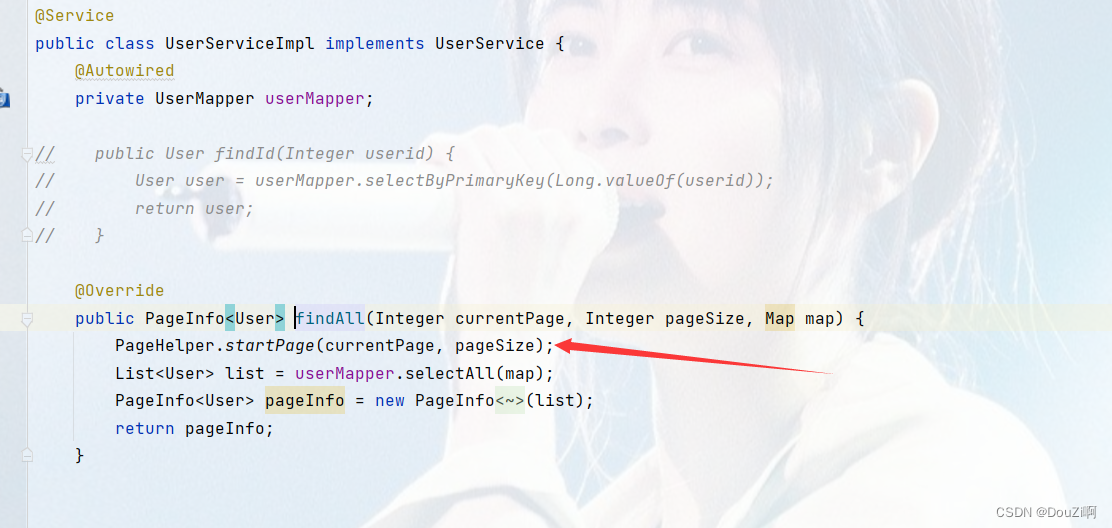Click the @Autowired annotation
The width and height of the screenshot is (1112, 528).
(x=125, y=71)
